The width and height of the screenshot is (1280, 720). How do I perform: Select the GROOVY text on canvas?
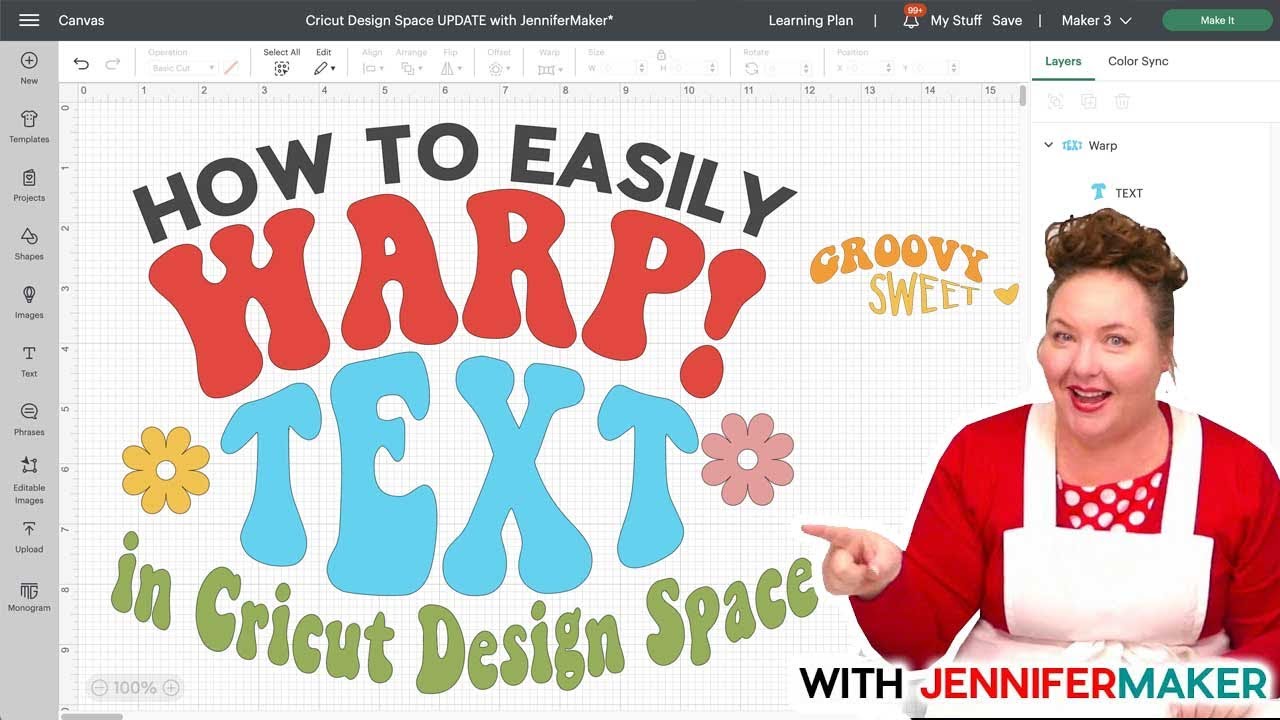[898, 262]
